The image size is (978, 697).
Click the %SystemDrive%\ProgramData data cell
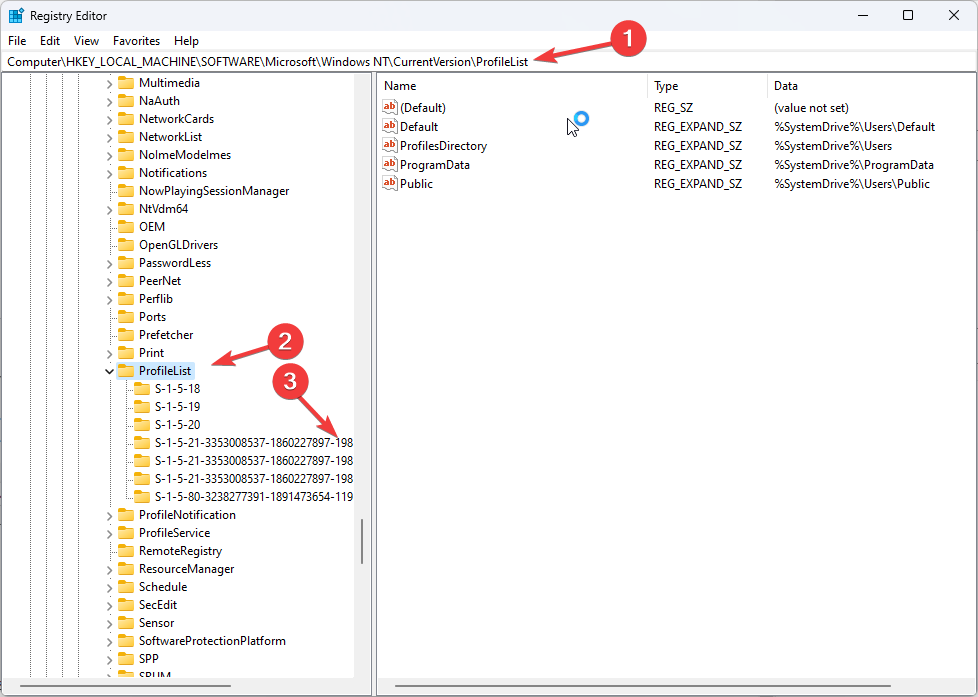(854, 165)
